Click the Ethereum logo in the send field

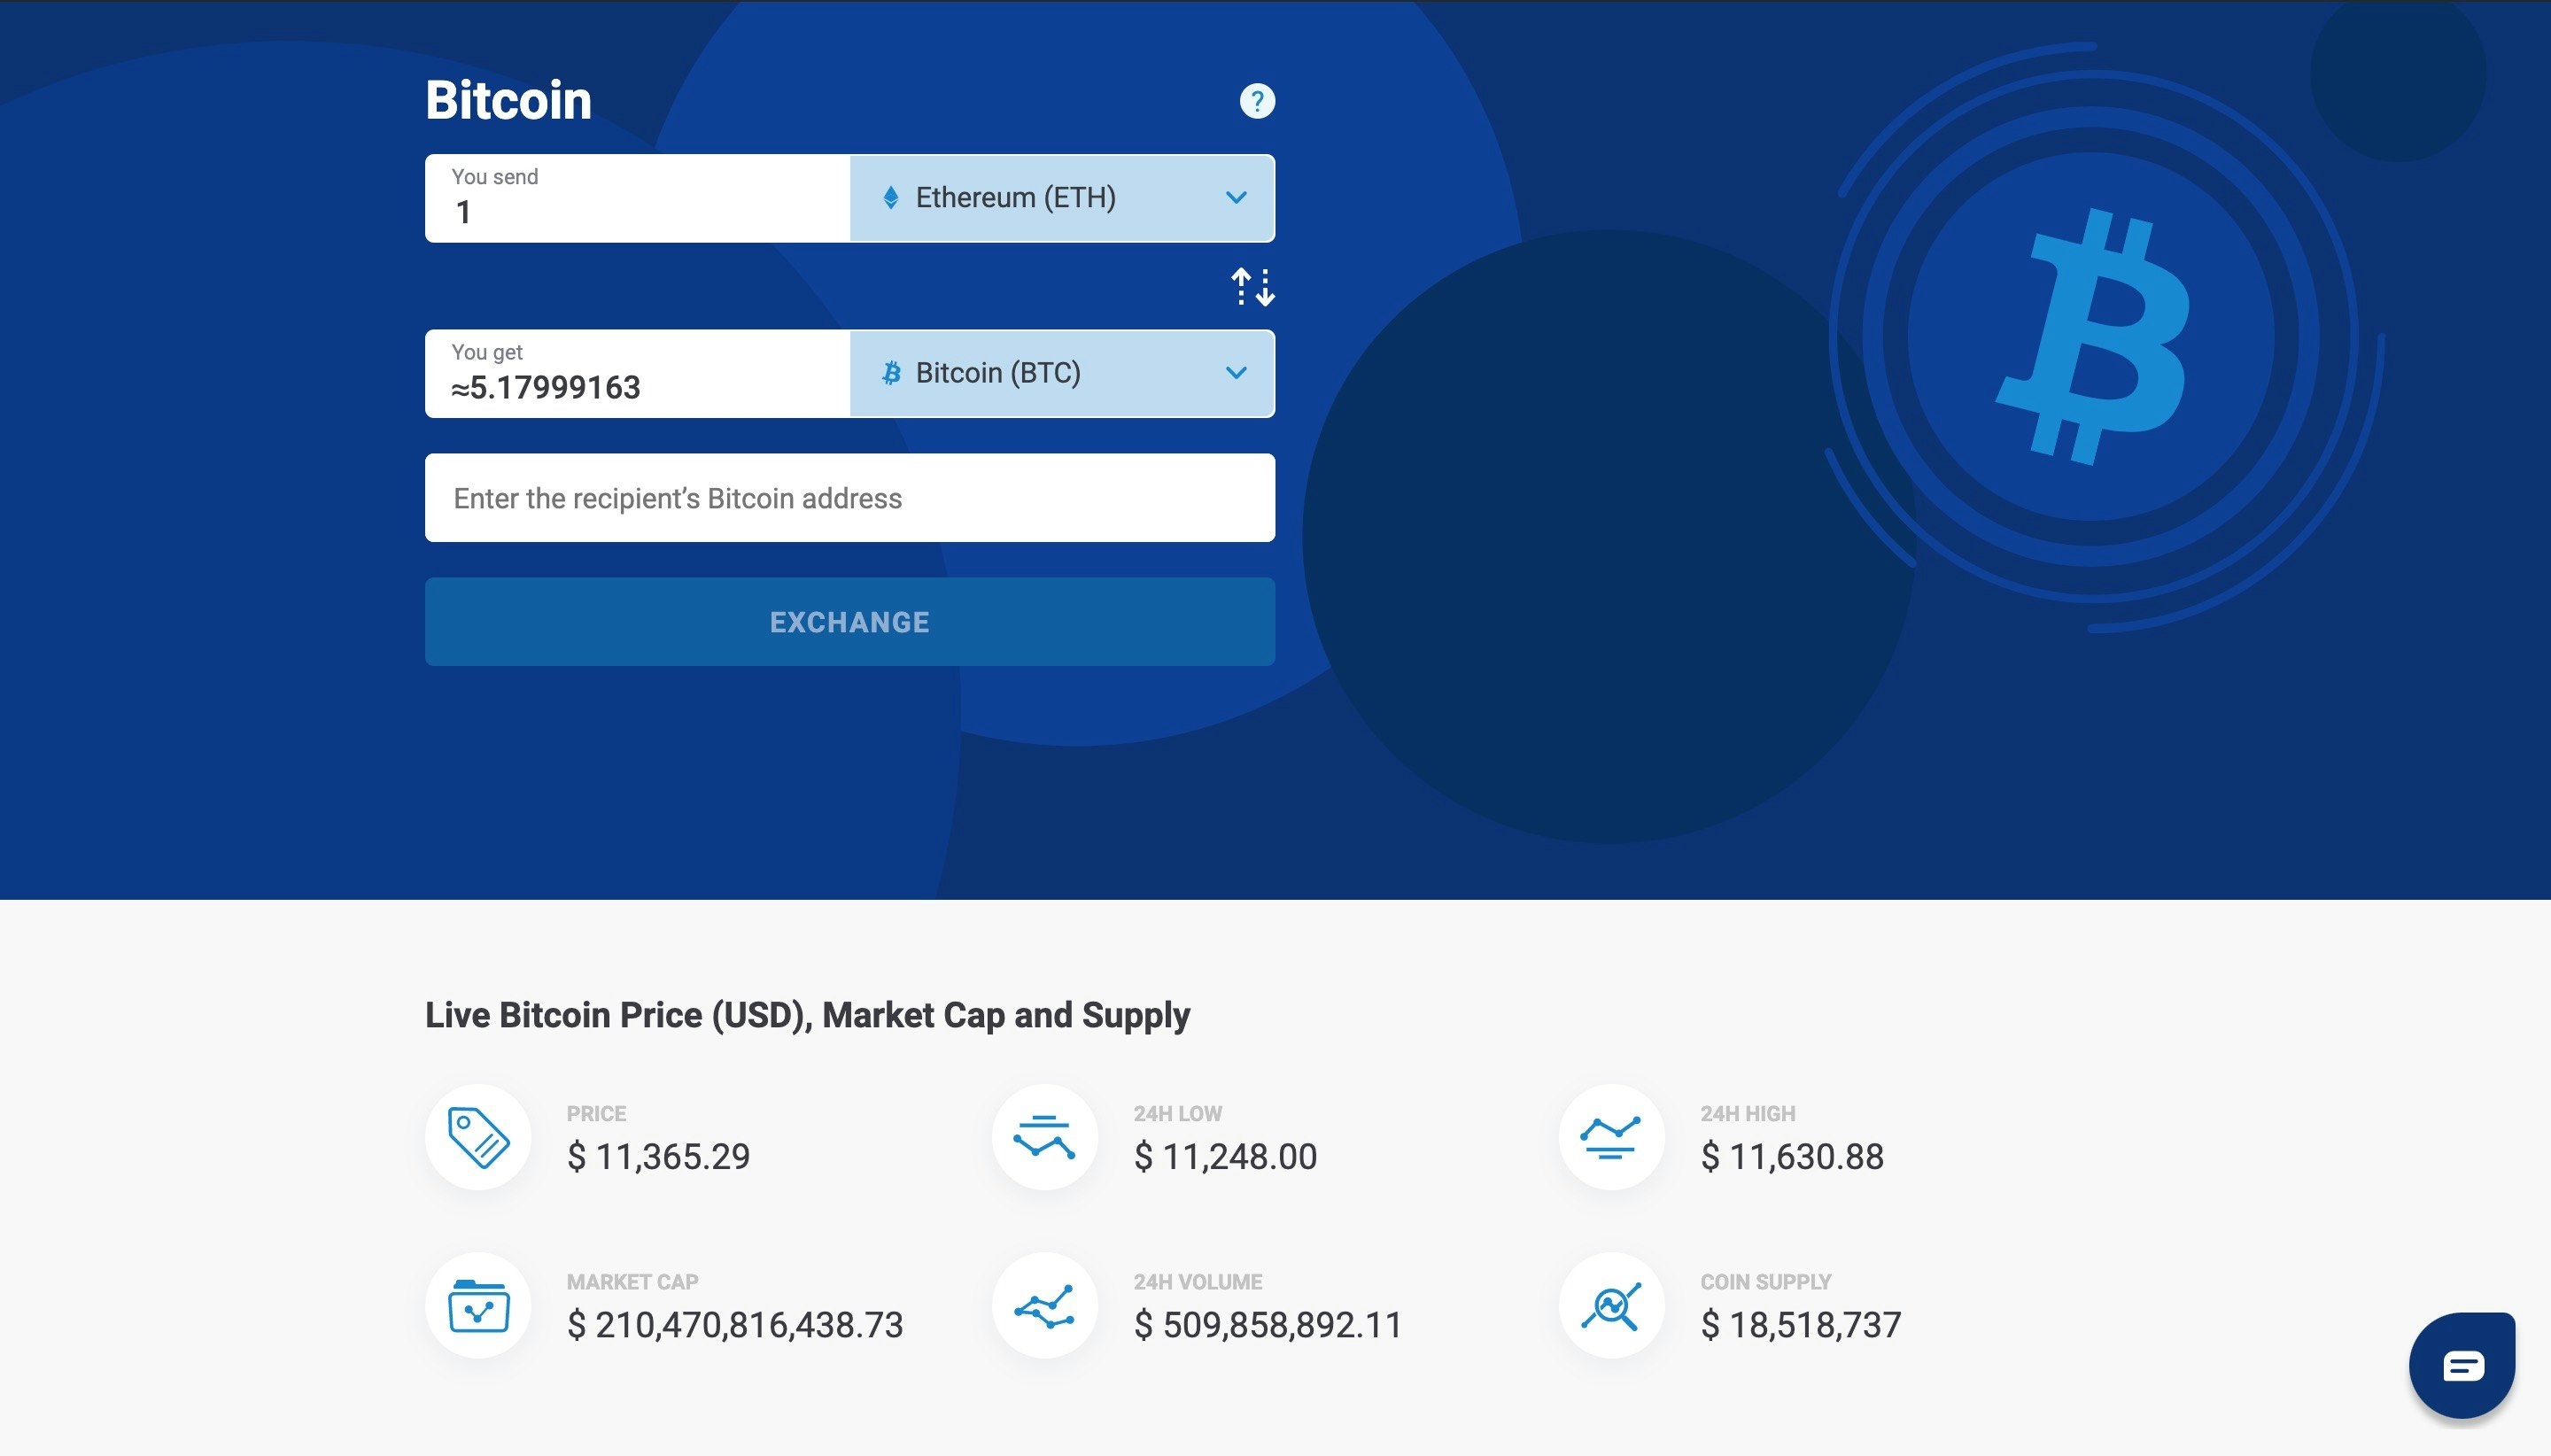(x=893, y=197)
